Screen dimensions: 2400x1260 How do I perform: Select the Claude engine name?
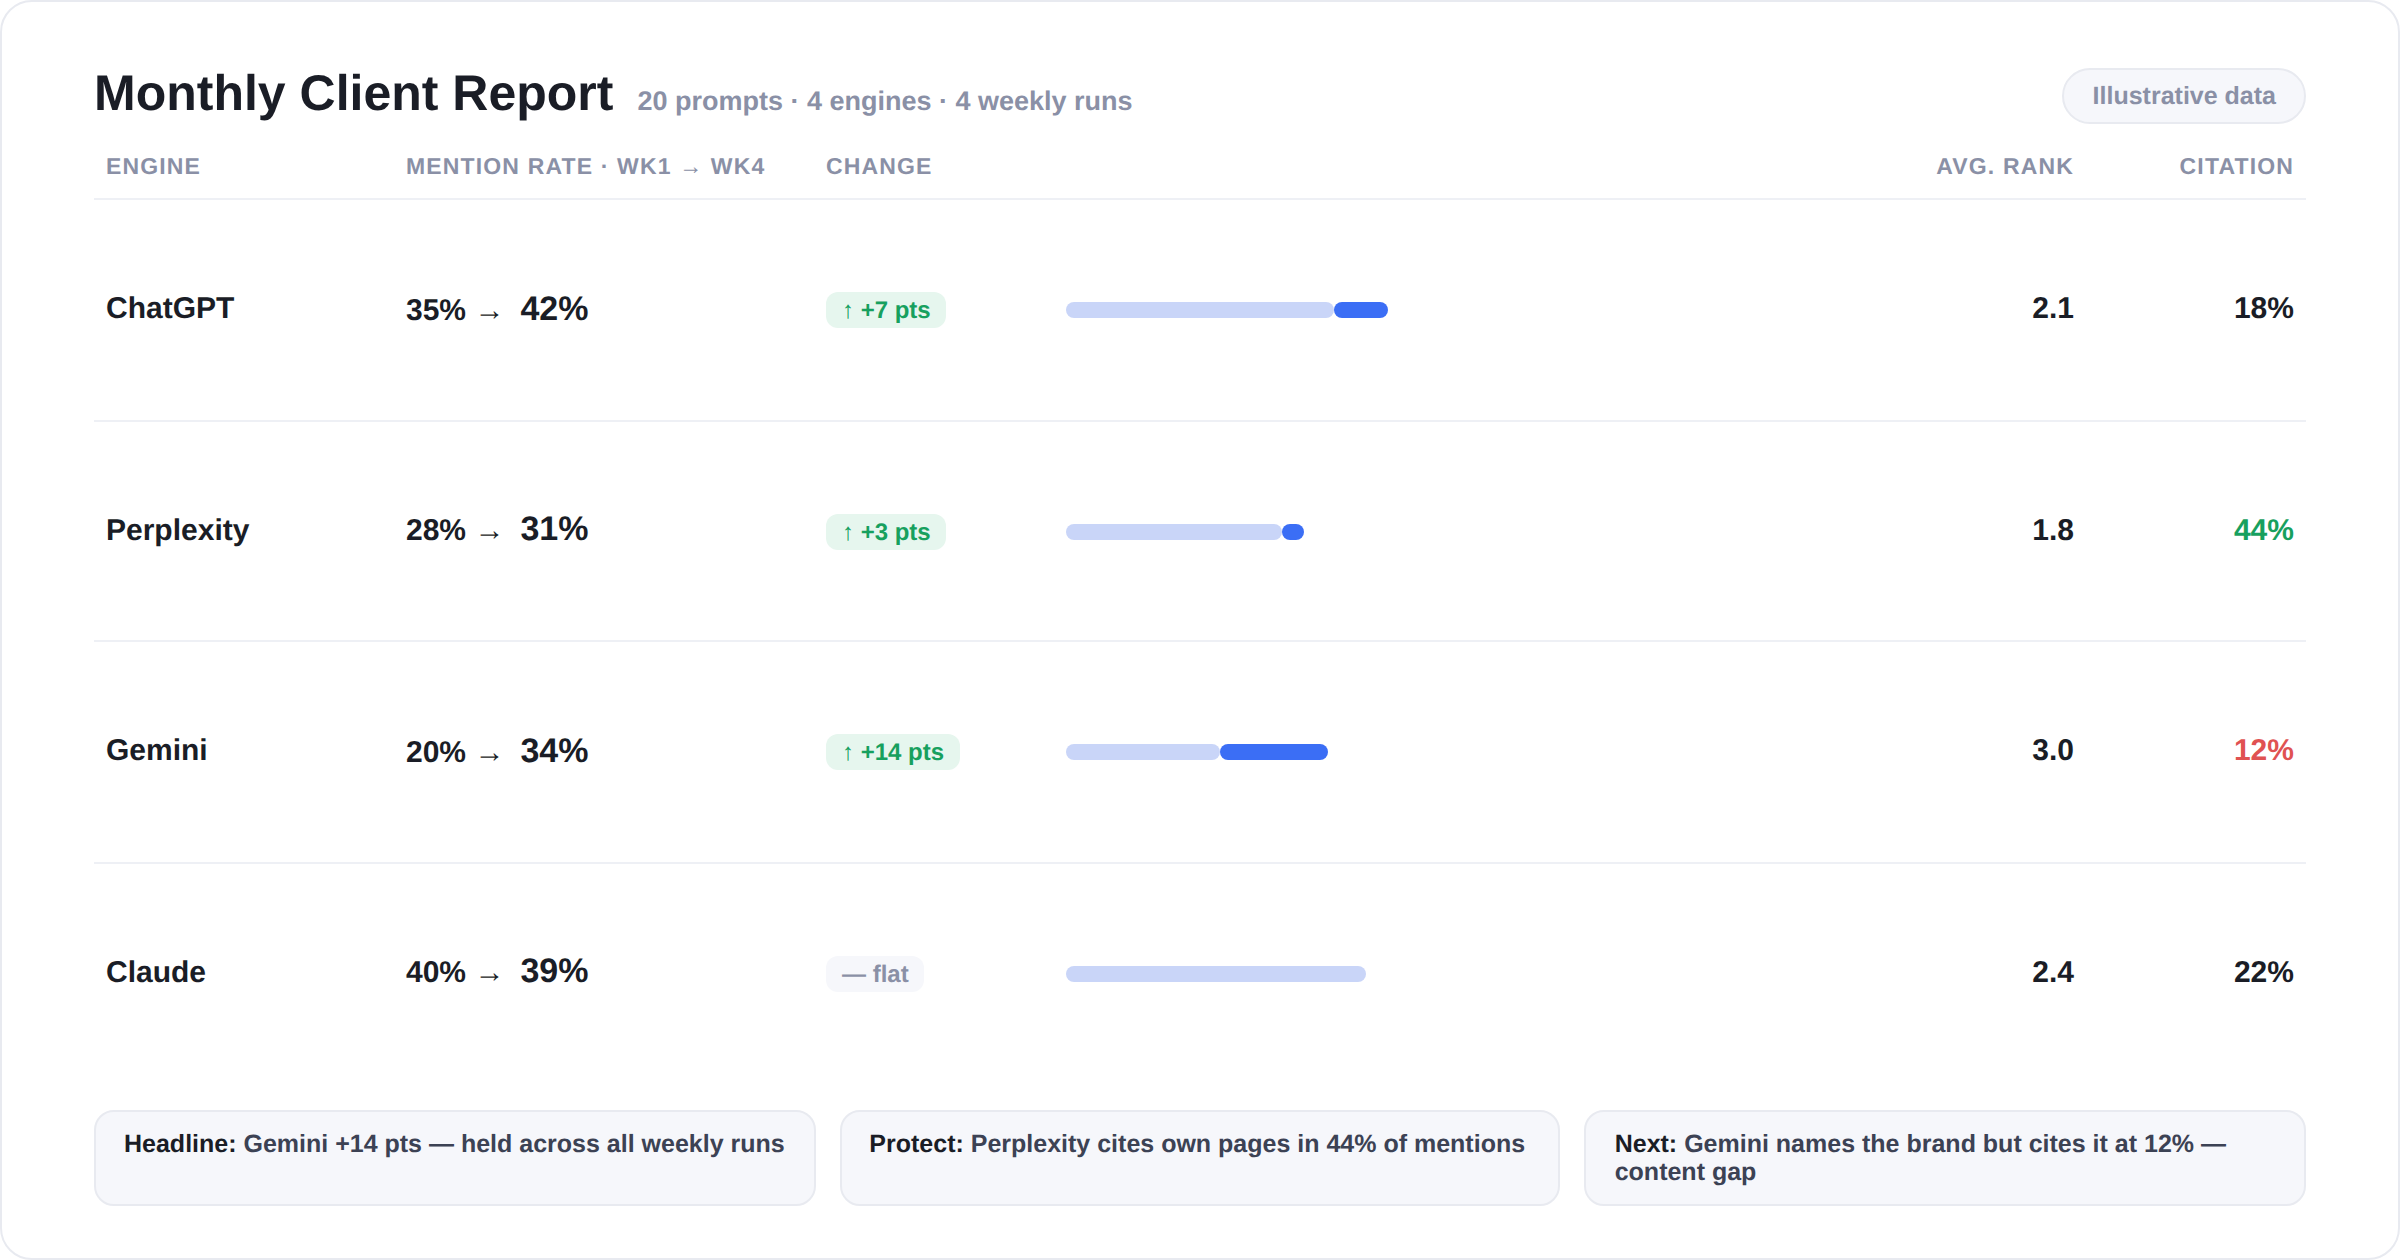pos(155,972)
